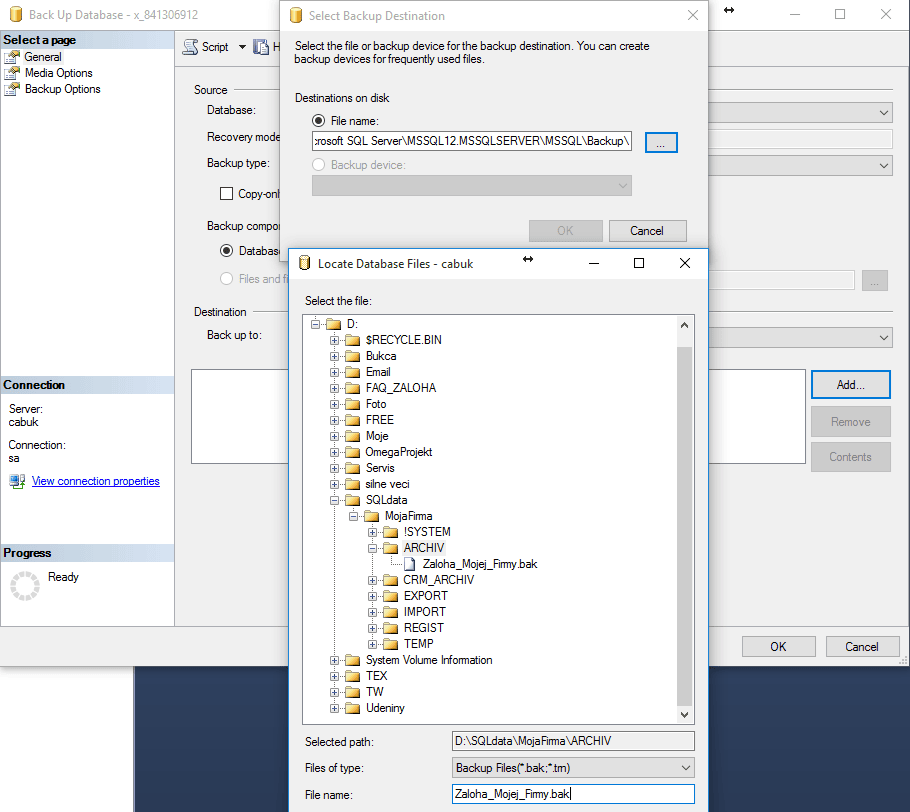Select the General page icon

tap(13, 57)
